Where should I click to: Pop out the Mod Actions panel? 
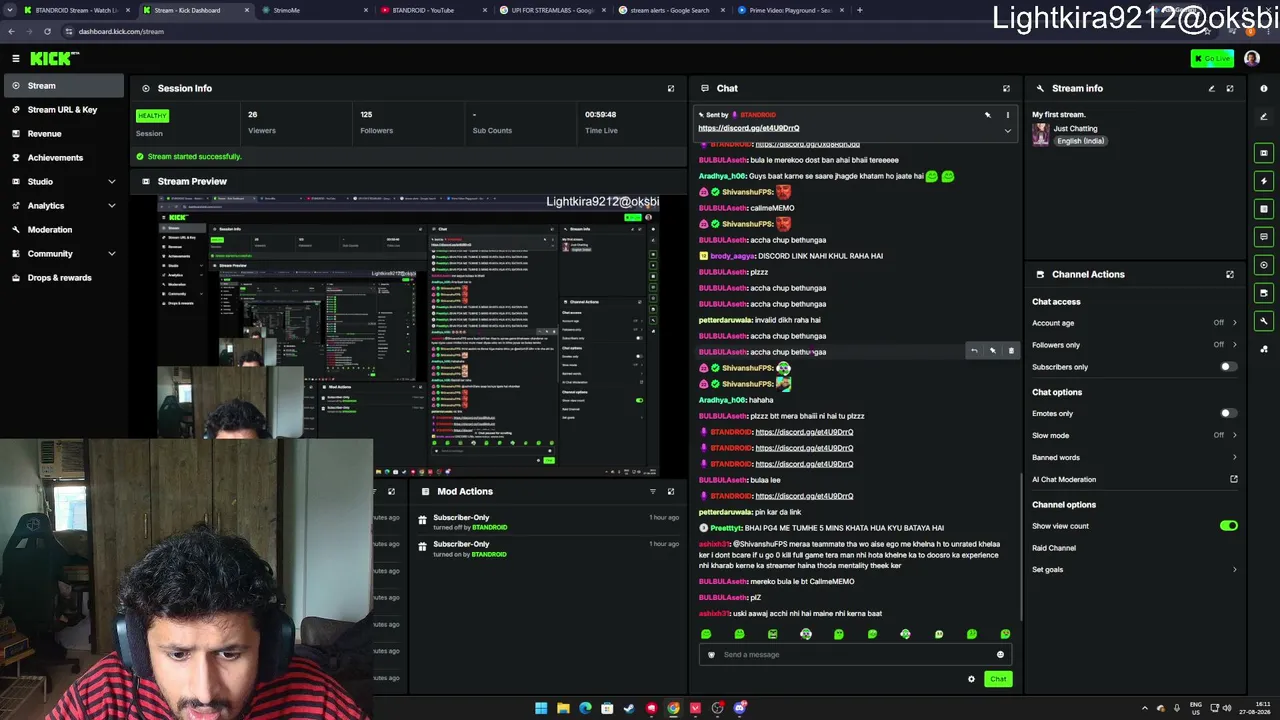tap(671, 491)
